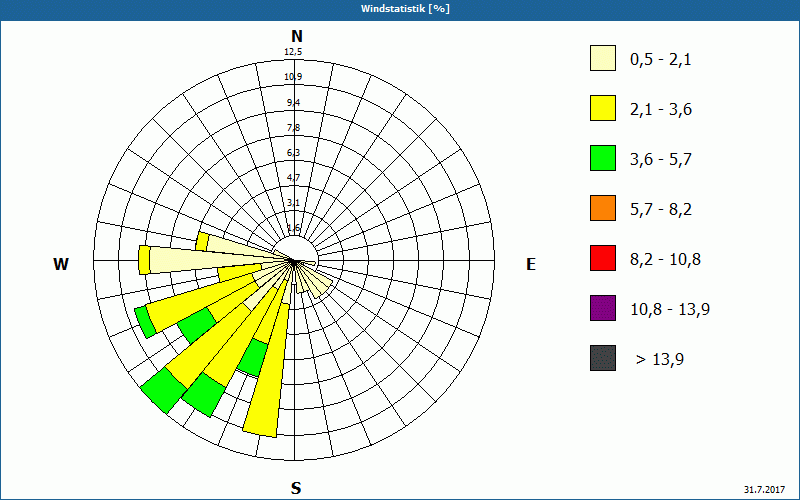Click the dark gray > 13,9 legend swatch
Image resolution: width=800 pixels, height=500 pixels.
point(603,358)
